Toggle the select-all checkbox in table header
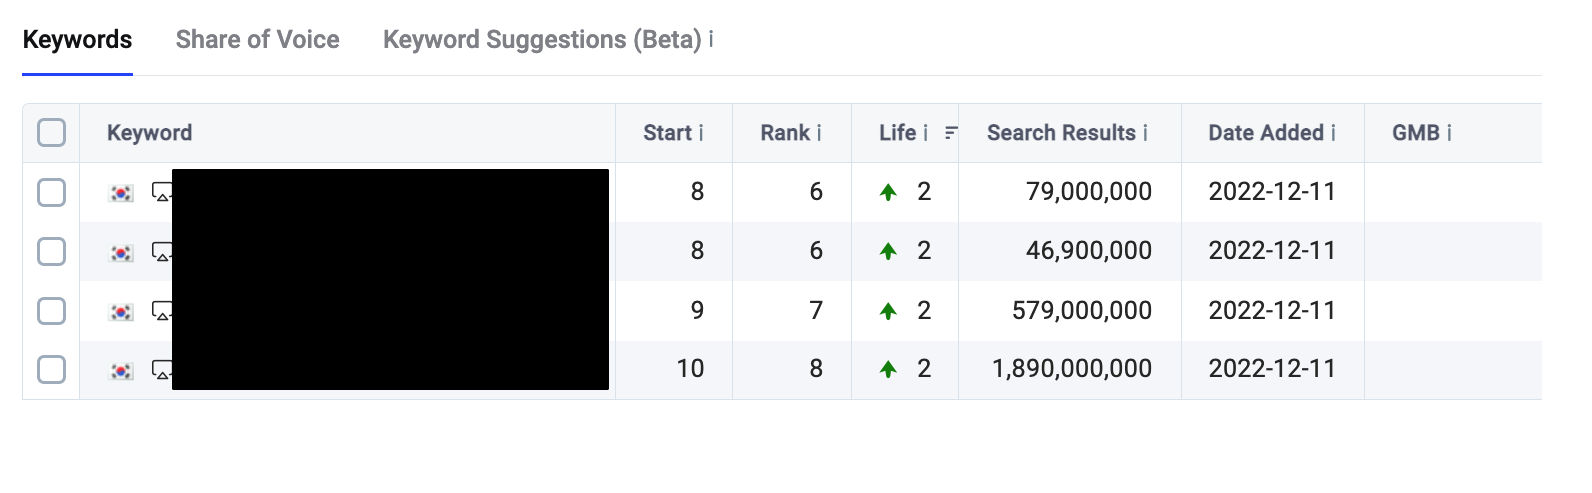 point(51,133)
